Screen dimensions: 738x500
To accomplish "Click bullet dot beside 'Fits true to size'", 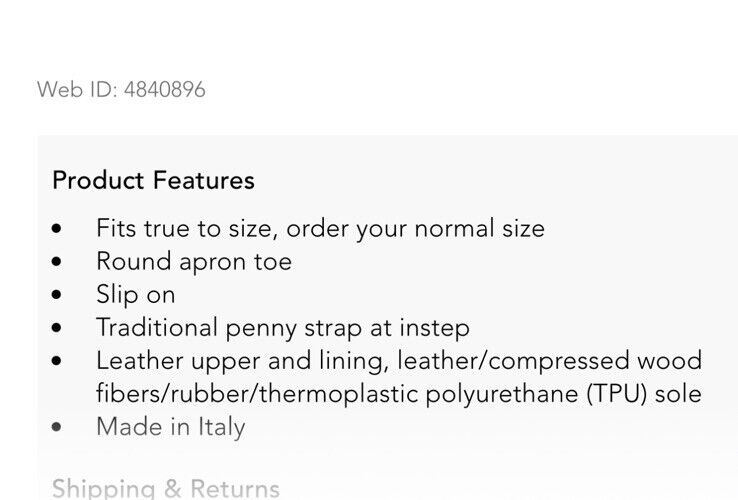I will (56, 229).
